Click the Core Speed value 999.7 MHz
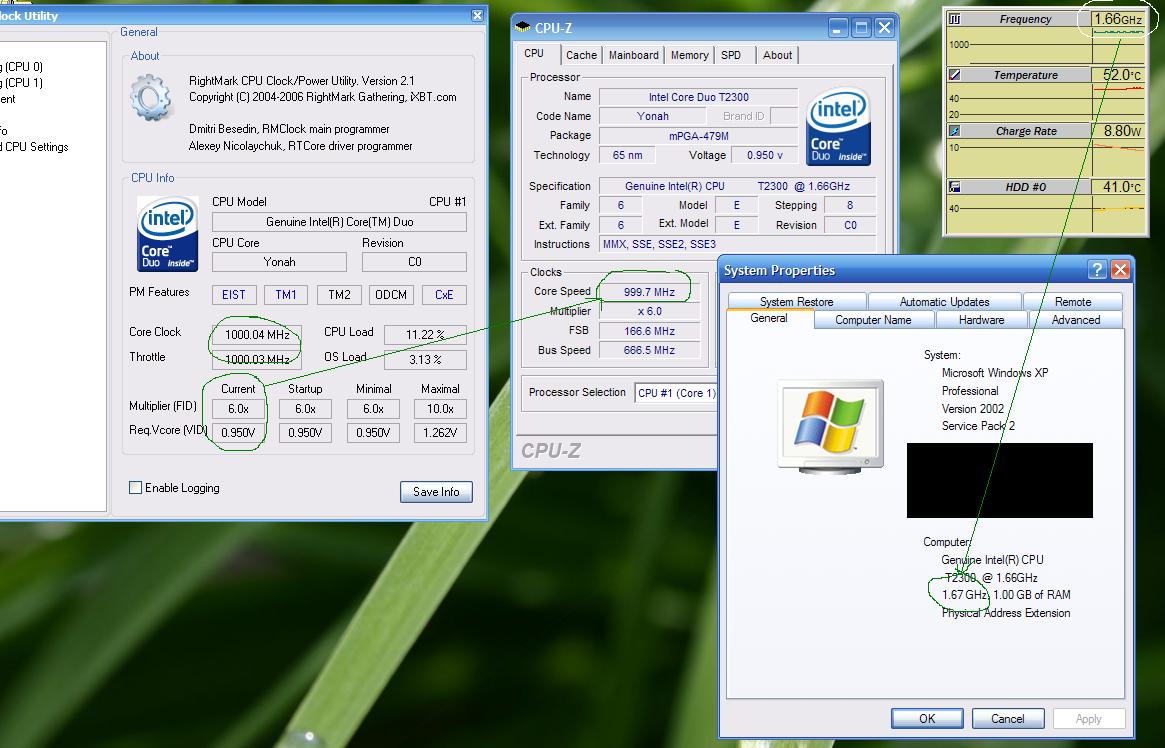This screenshot has height=748, width=1165. click(649, 292)
